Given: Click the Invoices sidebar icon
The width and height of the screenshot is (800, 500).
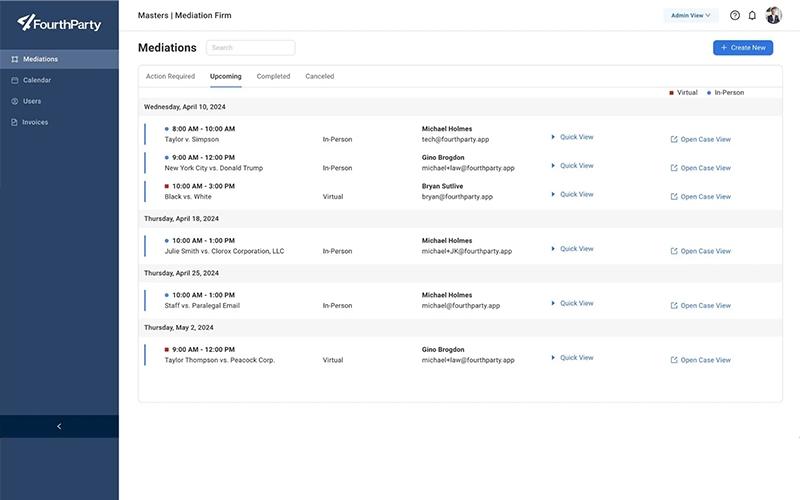Looking at the screenshot, I should pos(15,122).
